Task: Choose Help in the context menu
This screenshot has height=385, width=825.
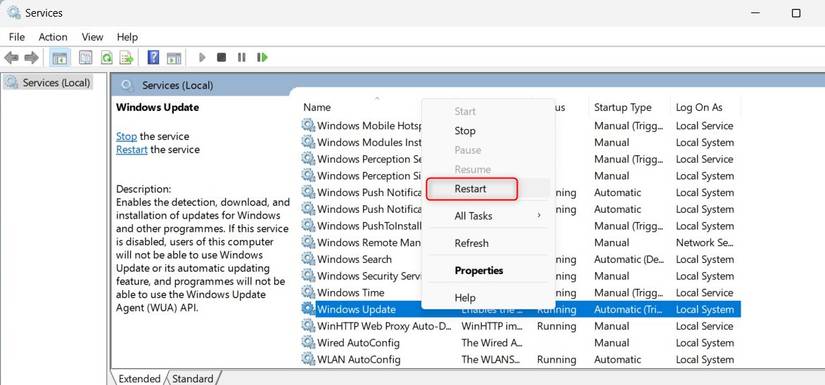Action: click(x=488, y=298)
